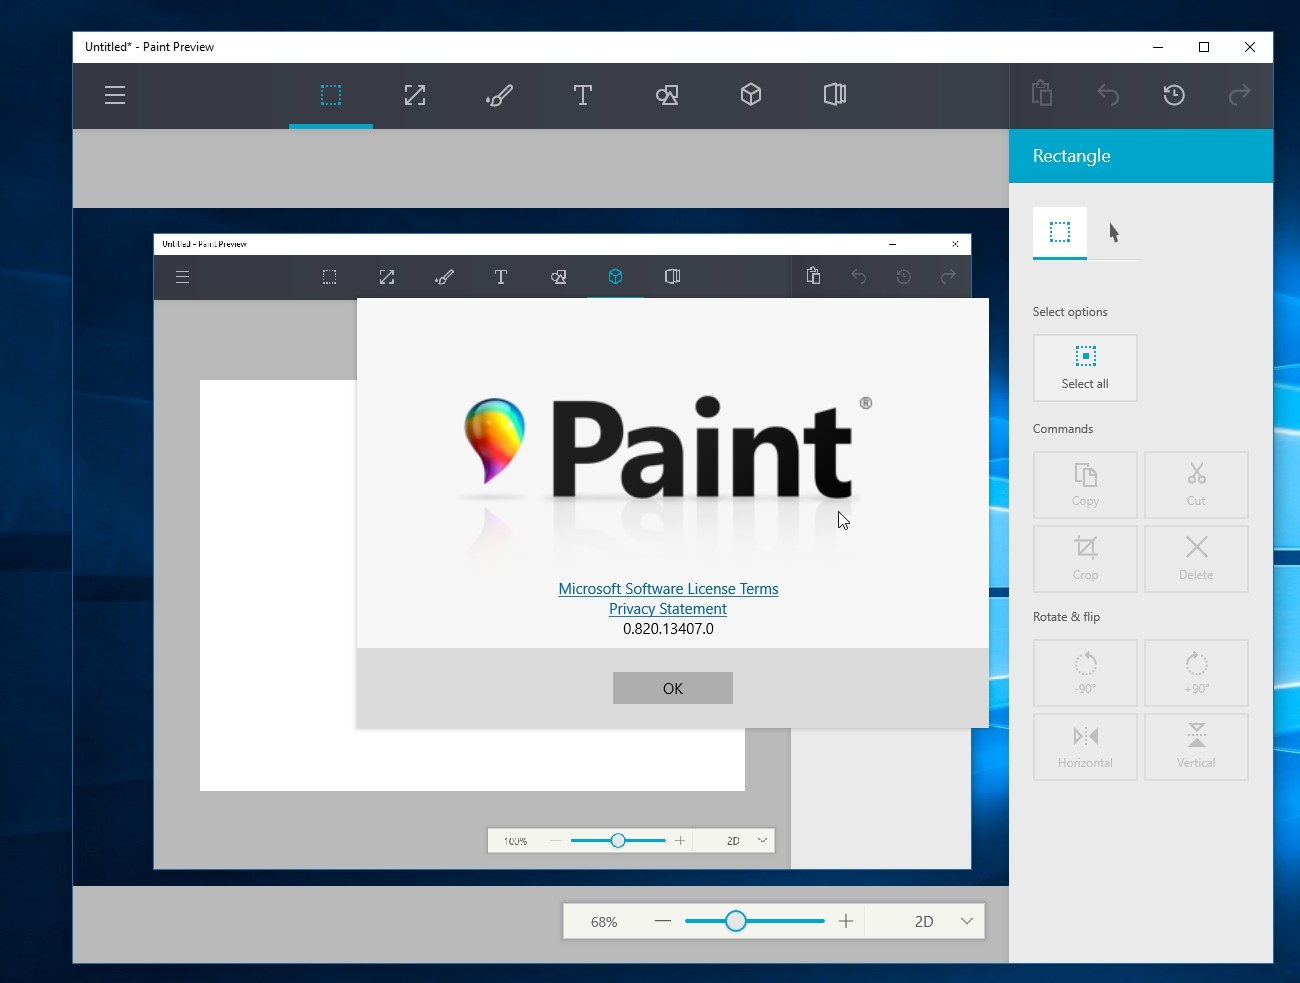
Task: Select the Sticker tool
Action: click(667, 95)
